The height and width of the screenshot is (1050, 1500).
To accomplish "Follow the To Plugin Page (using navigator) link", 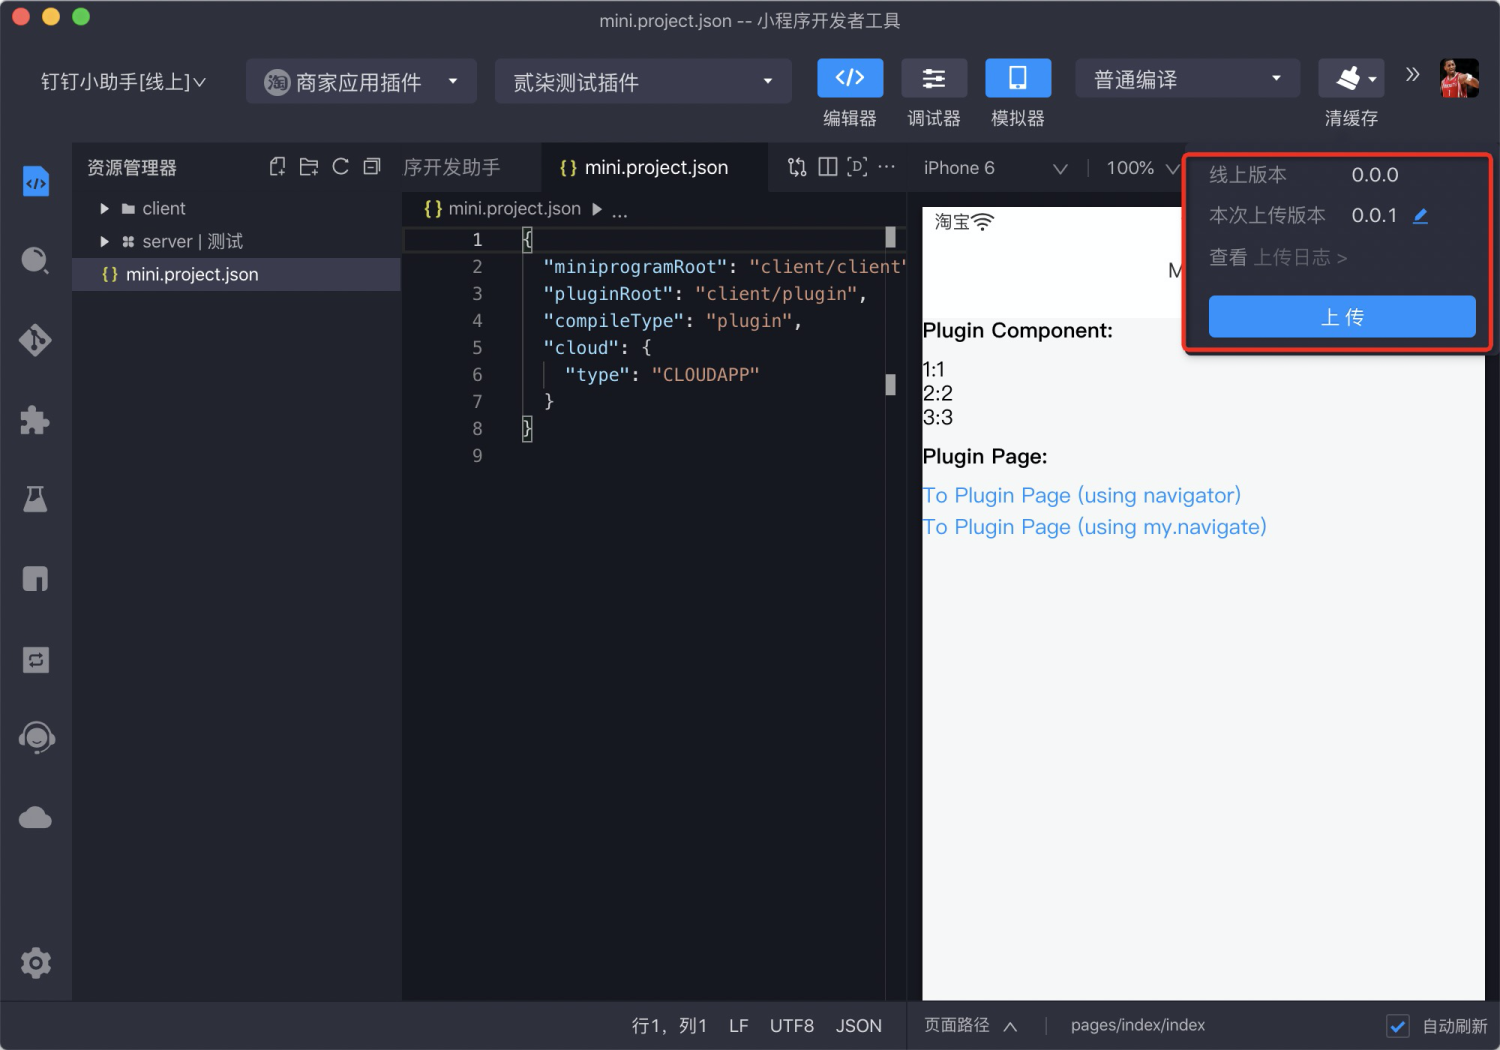I will pos(1081,495).
